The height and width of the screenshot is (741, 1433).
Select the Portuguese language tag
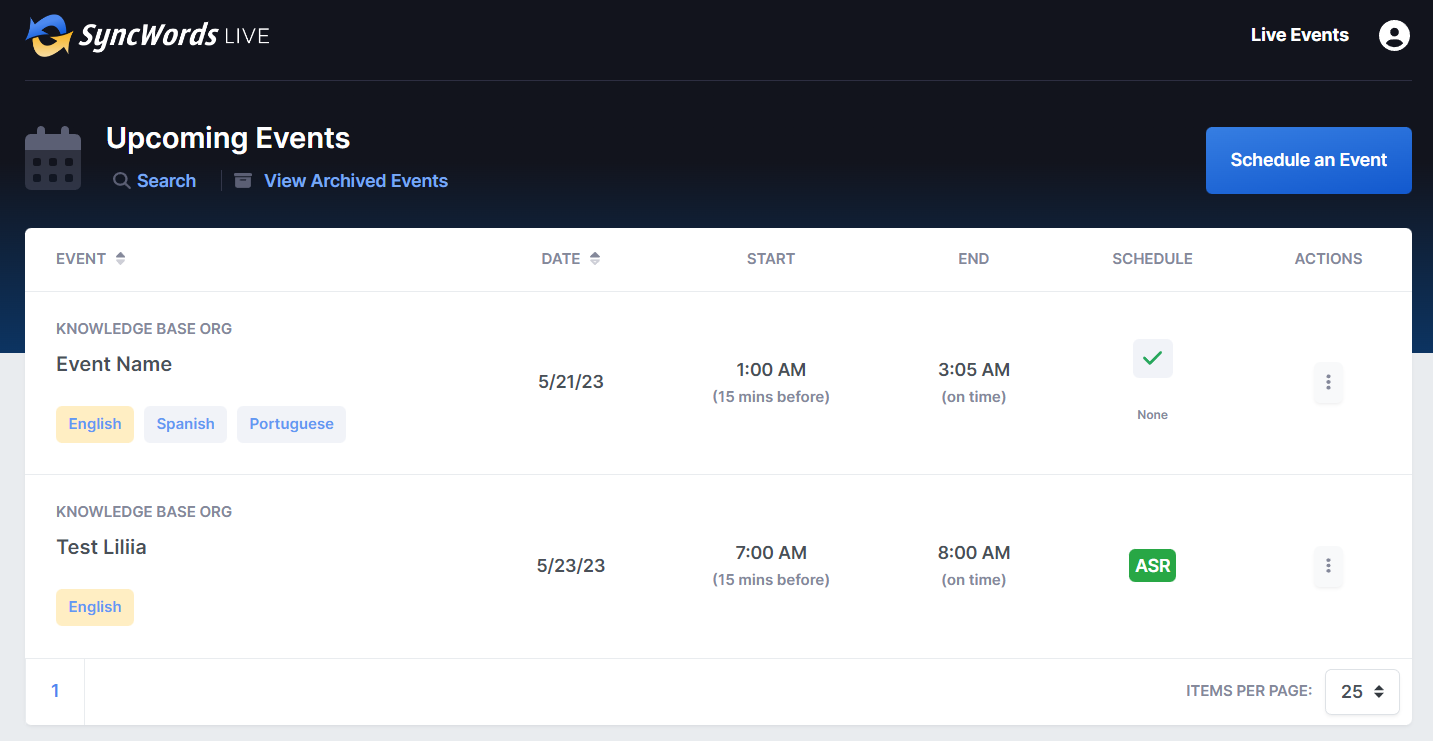point(291,424)
